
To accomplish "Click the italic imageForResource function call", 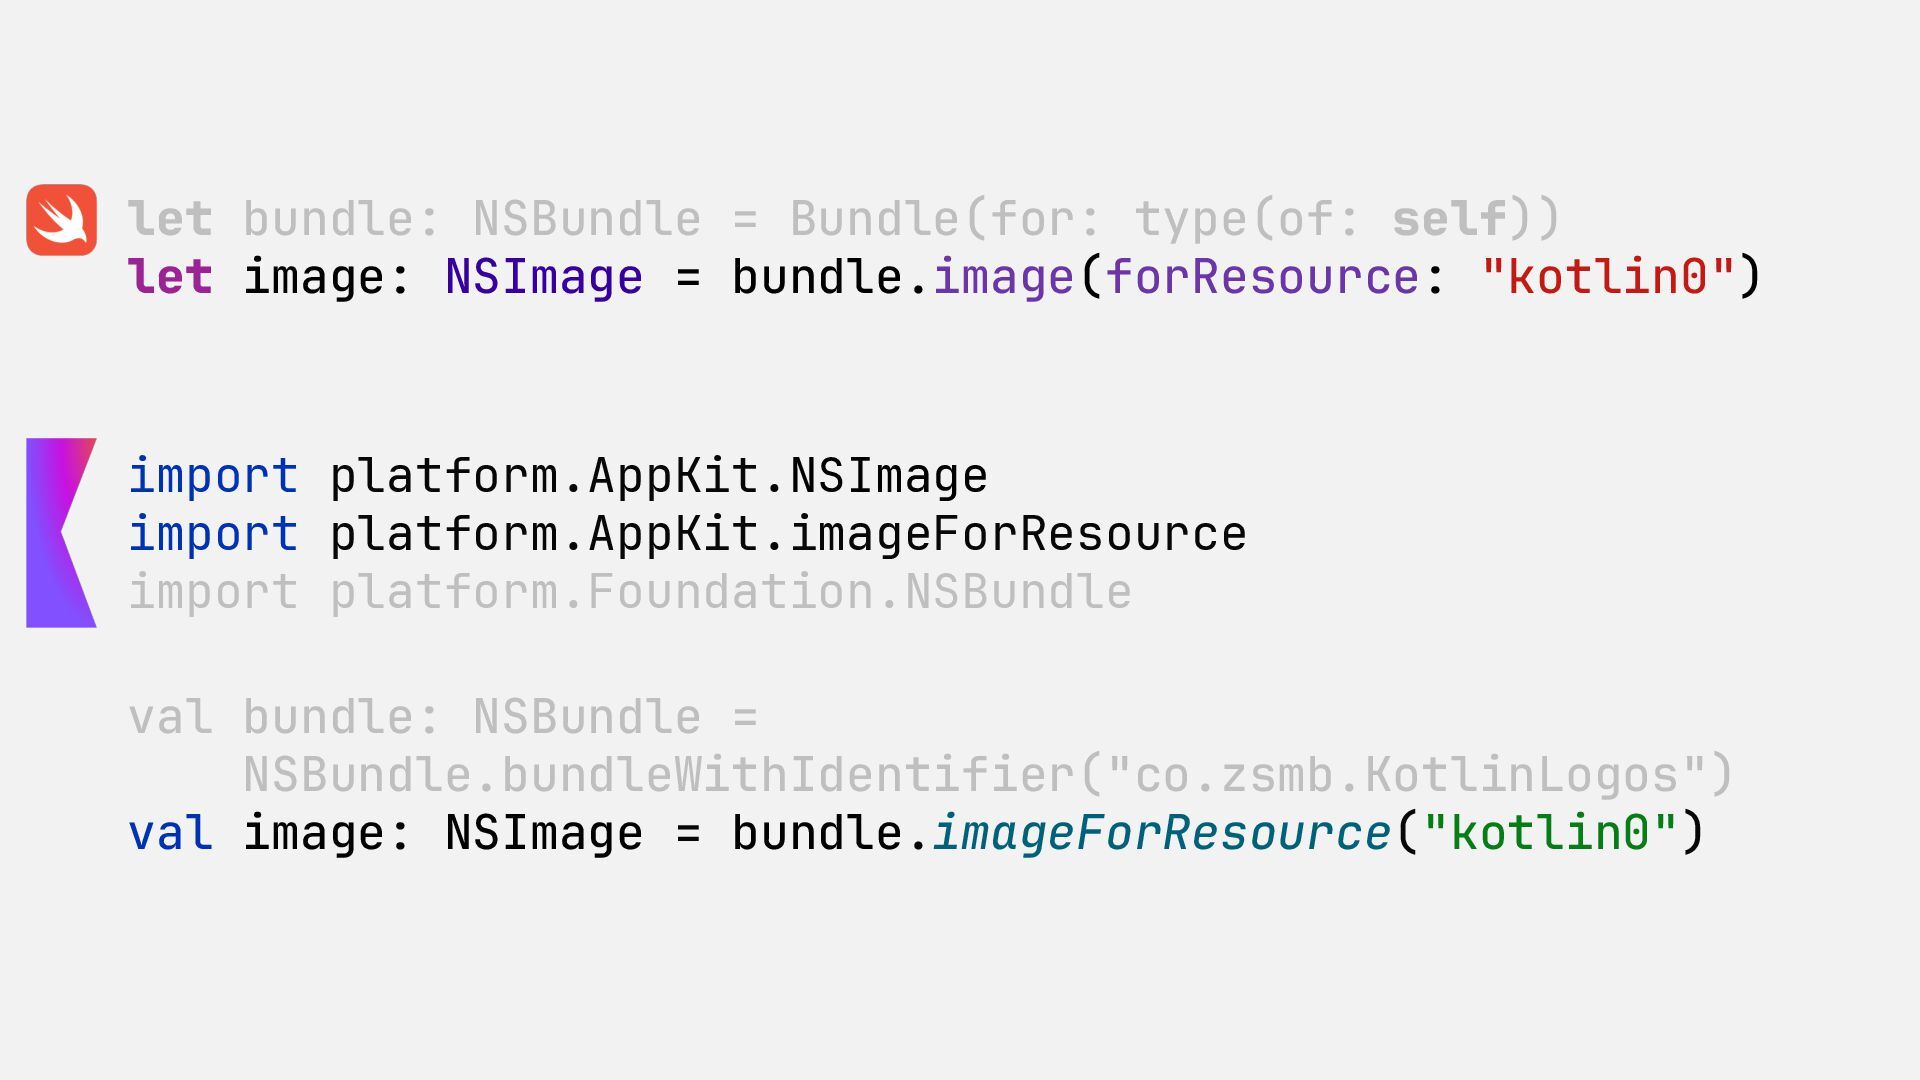I will (x=1161, y=833).
